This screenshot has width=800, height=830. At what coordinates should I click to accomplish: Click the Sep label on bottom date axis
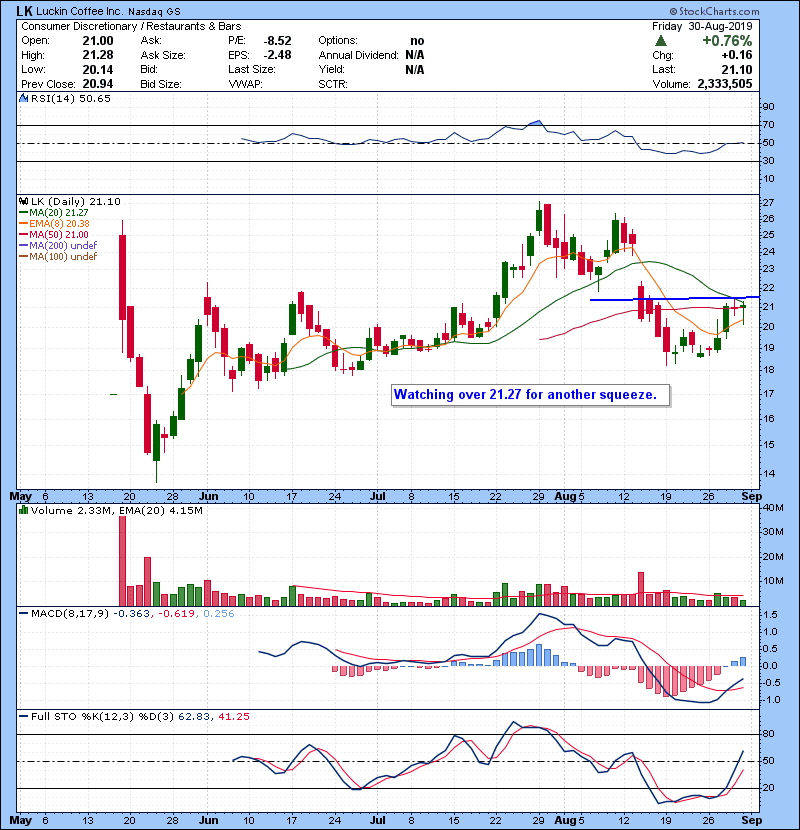pos(751,820)
